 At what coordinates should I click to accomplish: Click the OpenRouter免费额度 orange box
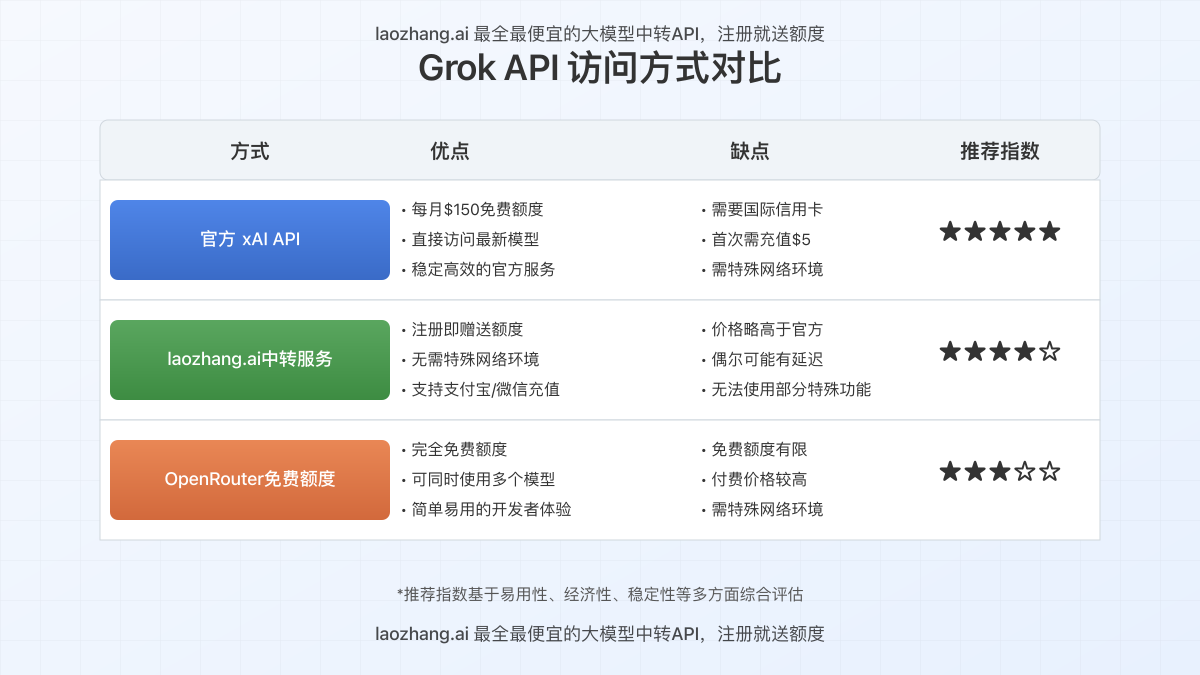[x=250, y=480]
